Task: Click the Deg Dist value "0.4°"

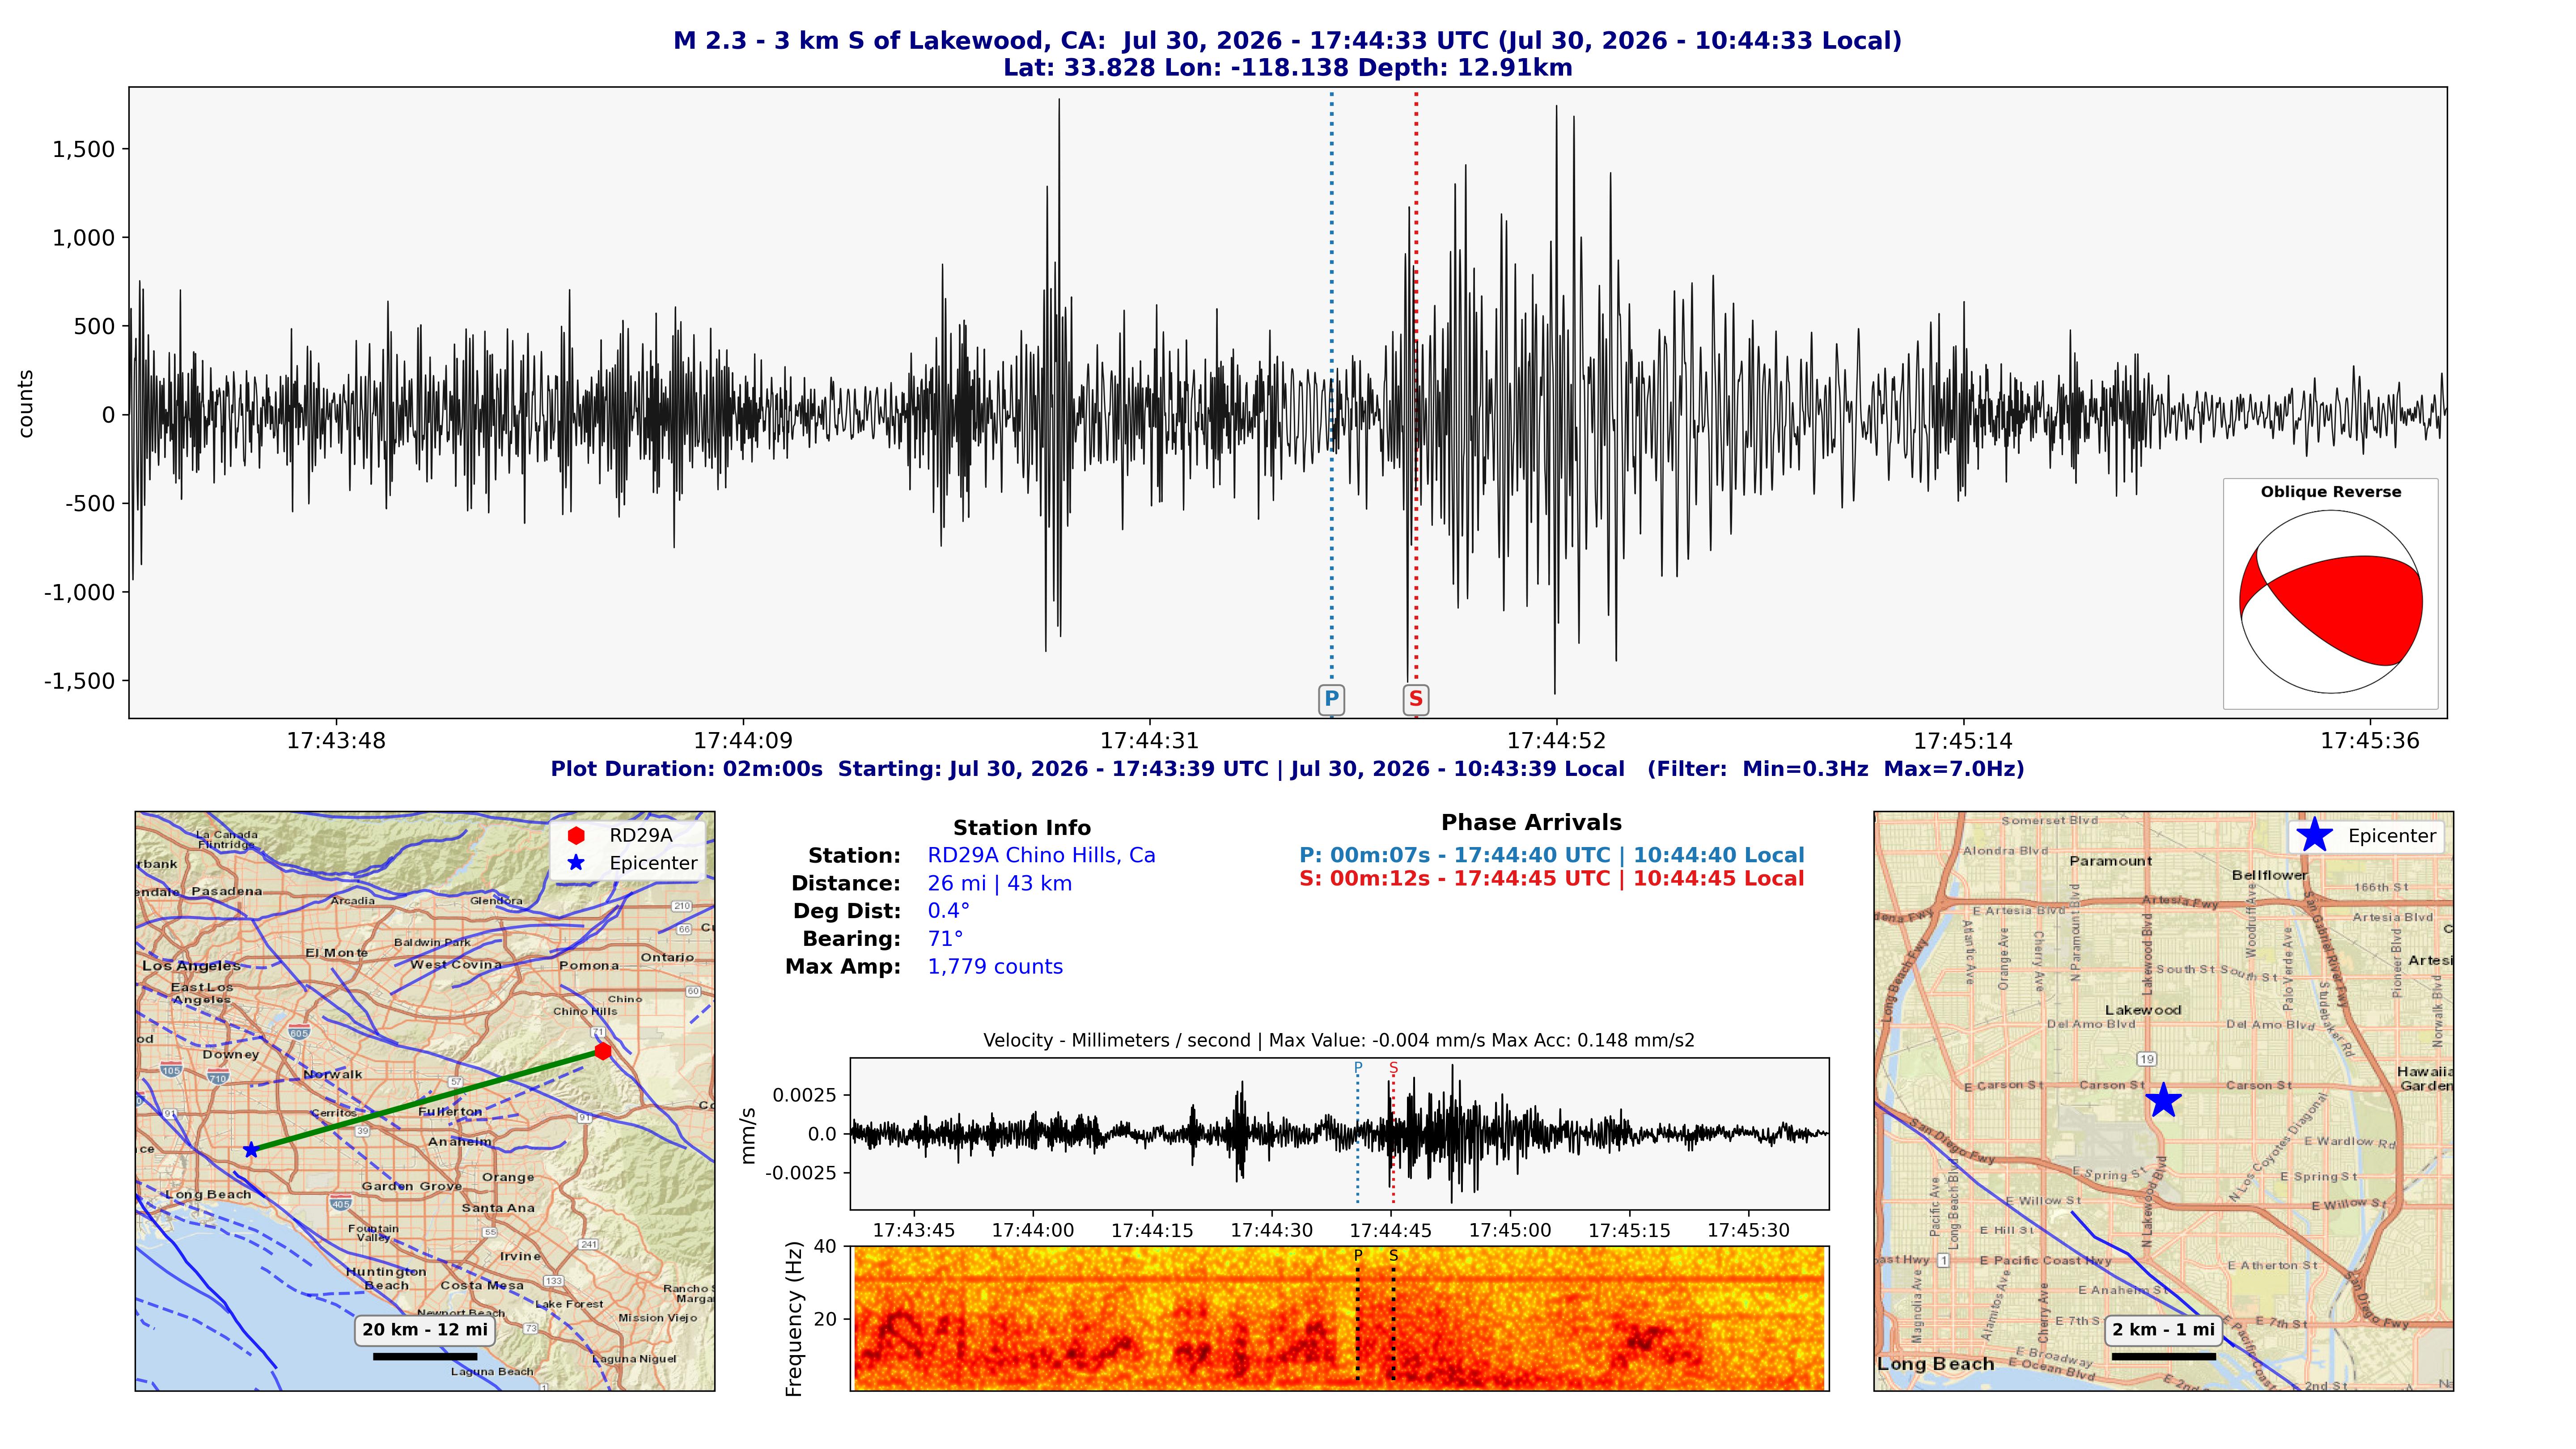Action: tap(948, 911)
